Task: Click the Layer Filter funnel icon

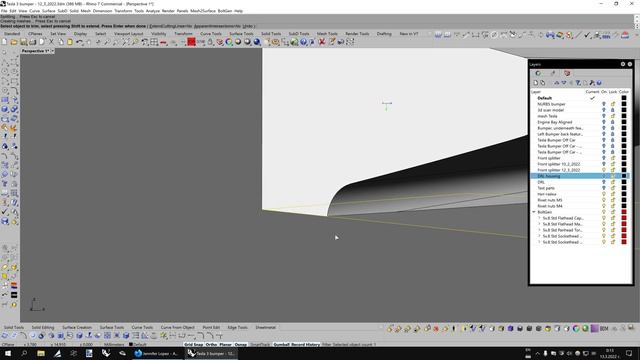Action: [x=578, y=83]
